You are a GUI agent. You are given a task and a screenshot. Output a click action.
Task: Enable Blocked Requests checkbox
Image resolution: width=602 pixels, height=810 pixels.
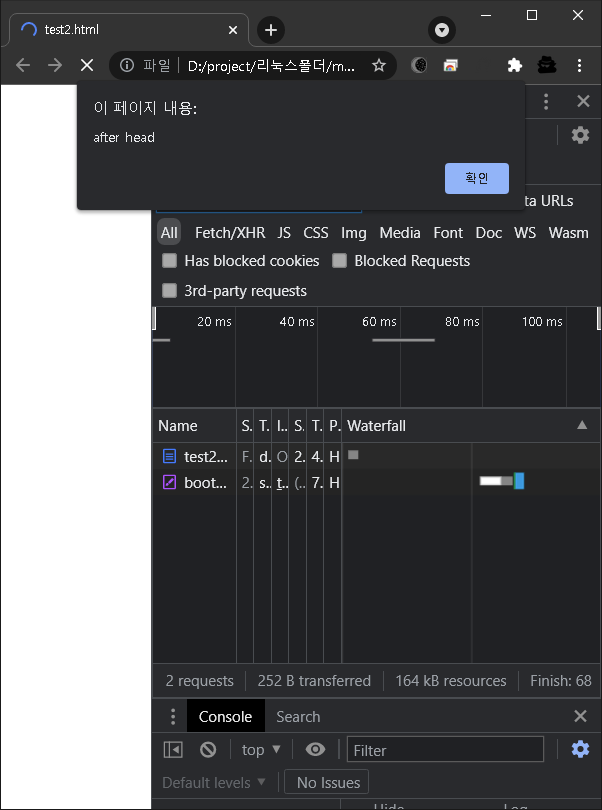tap(340, 261)
